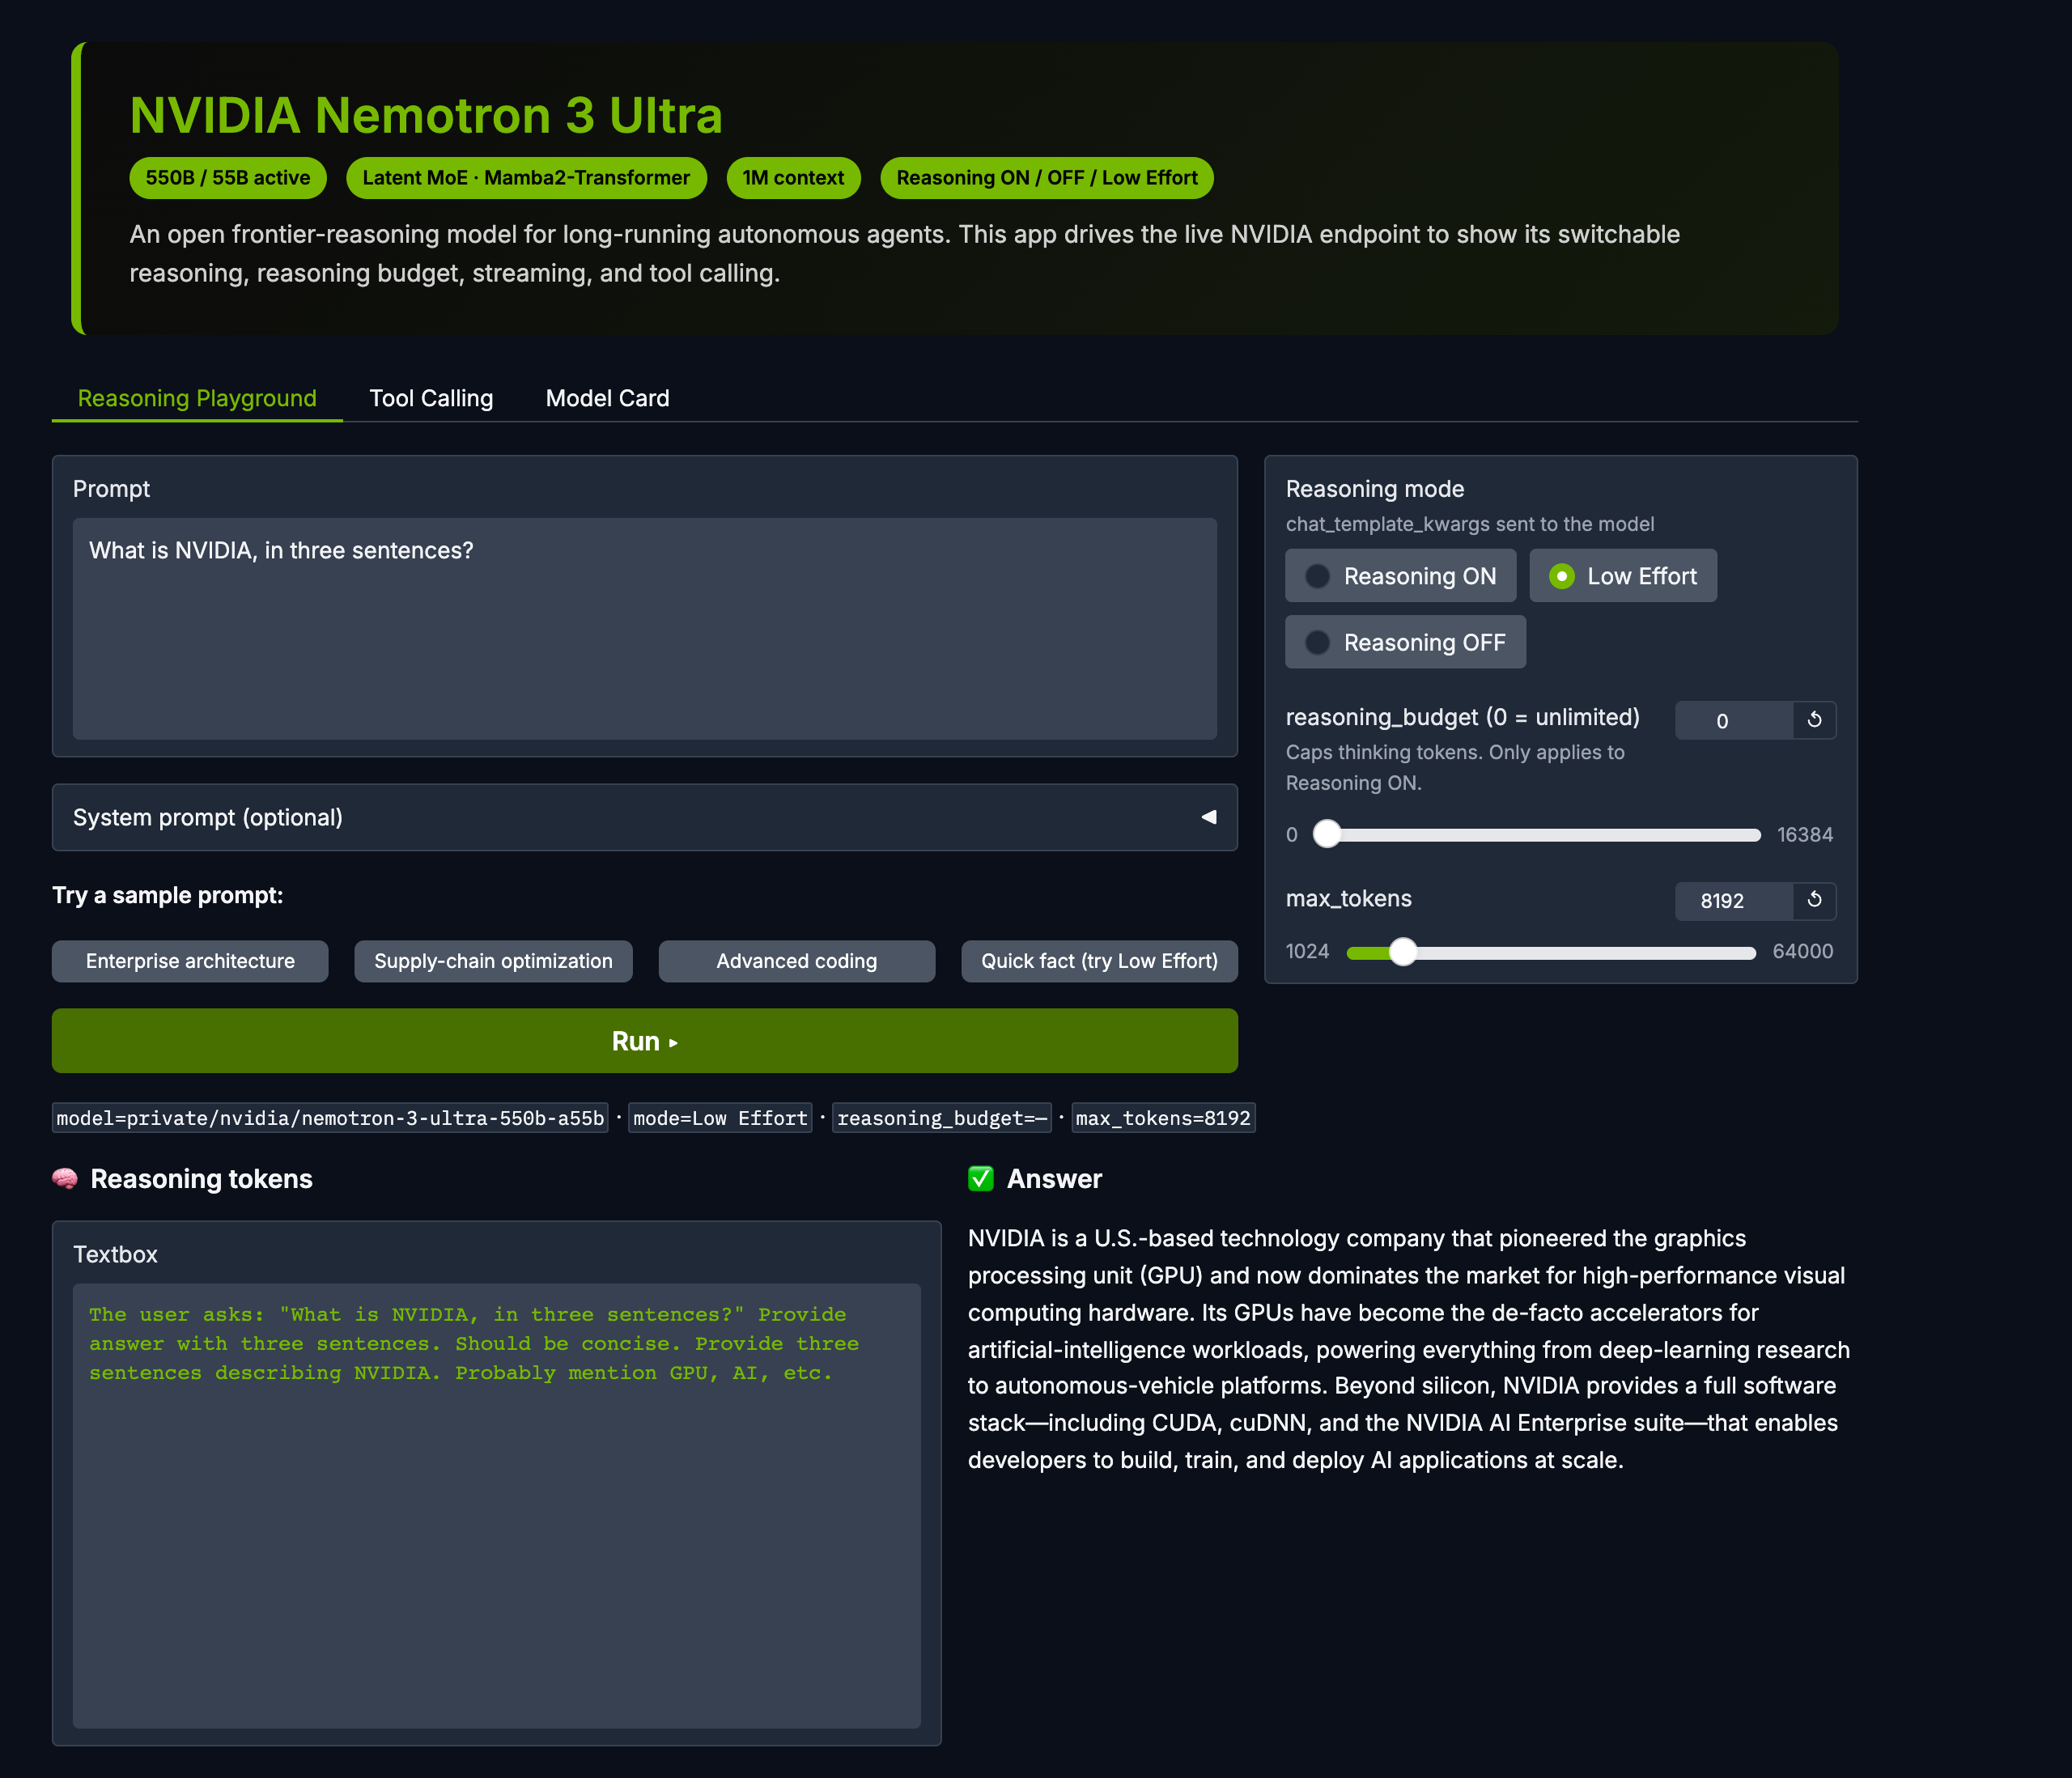Screen dimensions: 2072x1778
Task: Click the NVIDIA Nemotron 3 Ultra heading
Action: tap(426, 115)
